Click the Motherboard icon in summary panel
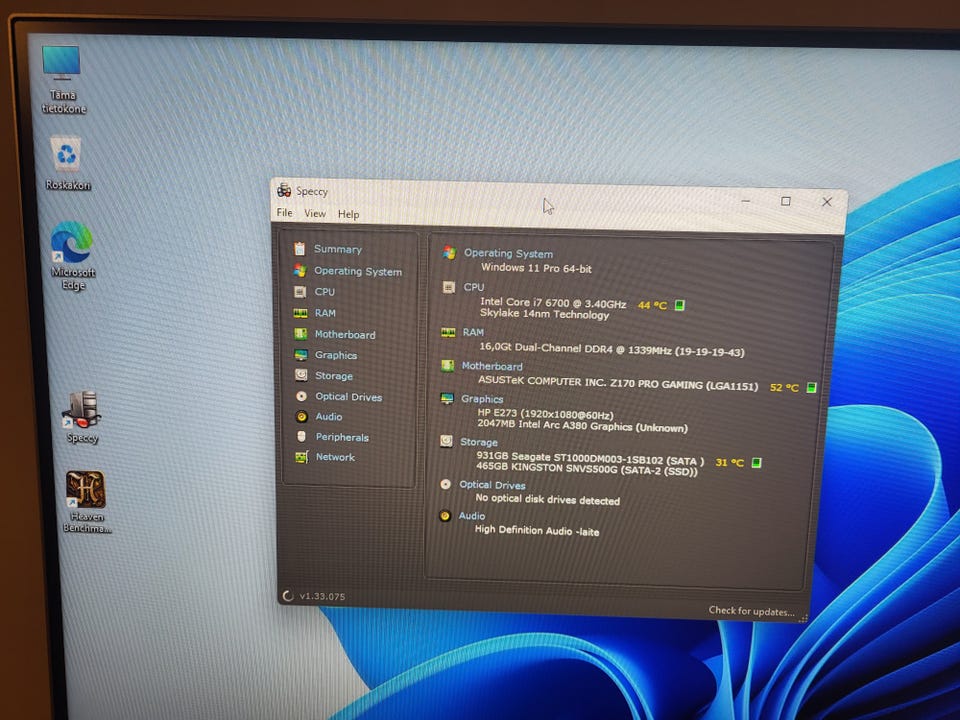 tap(448, 366)
